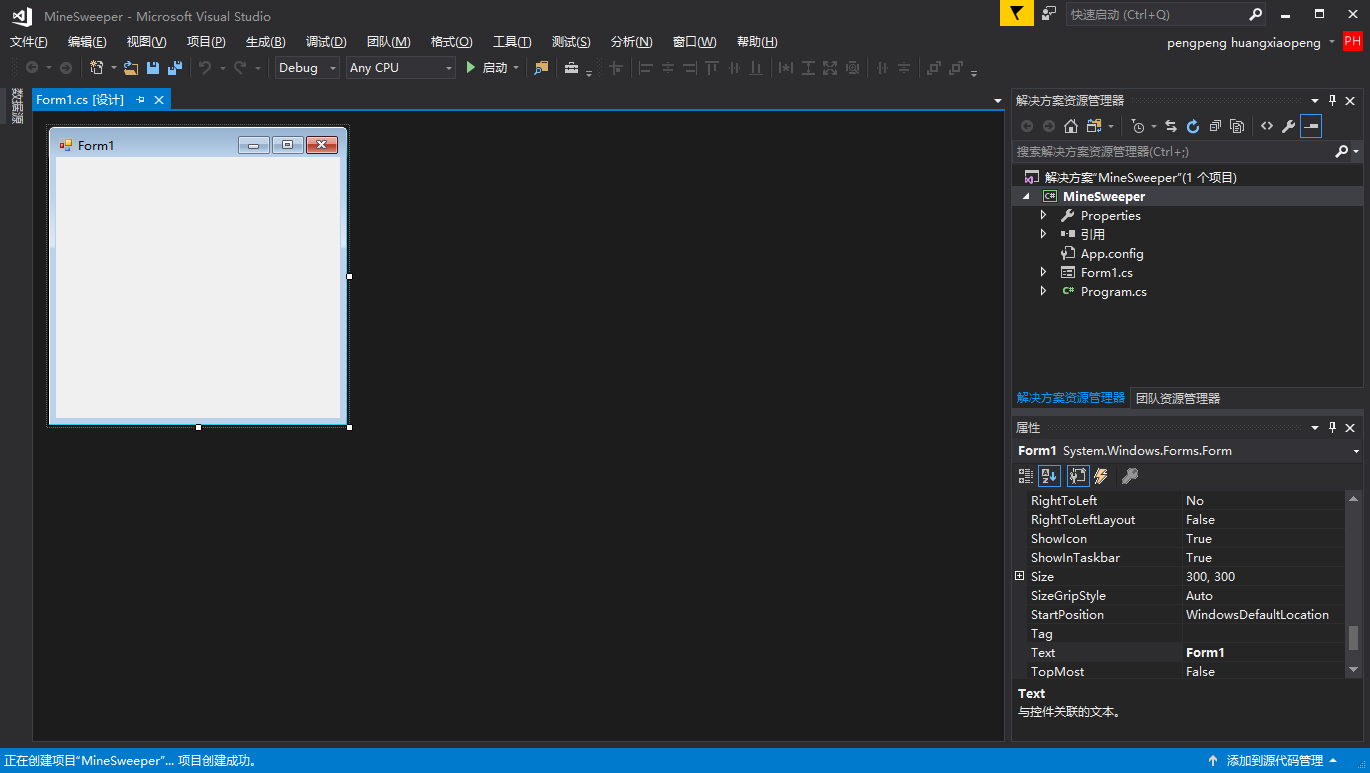Click the Bring to Front layout icon
Image resolution: width=1370 pixels, height=773 pixels.
(934, 68)
